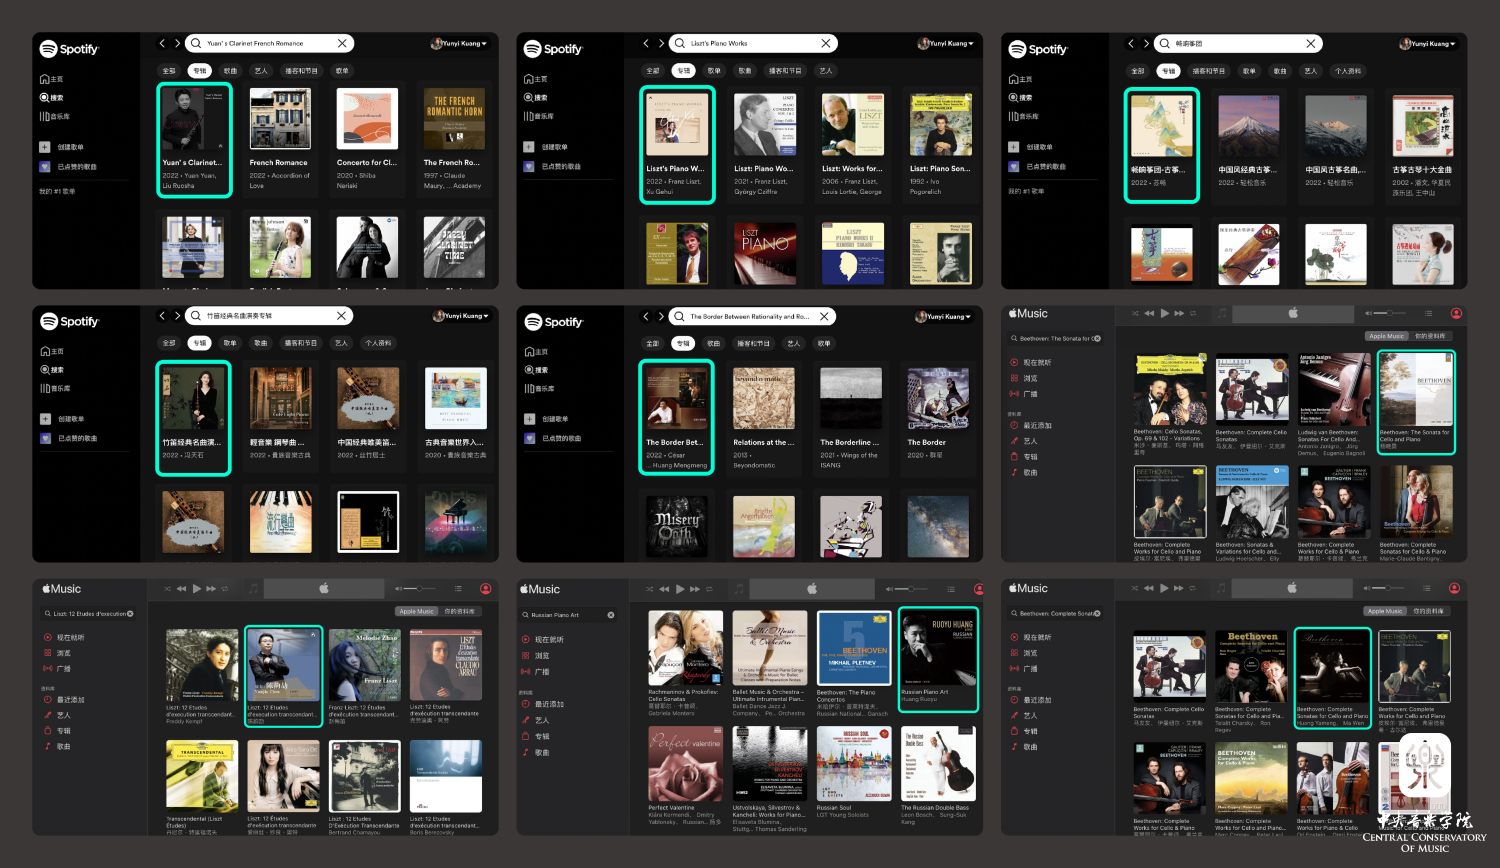Click 创建歌单 plus icon in Liszt's Piano Works window
This screenshot has width=1500, height=868.
coord(529,147)
